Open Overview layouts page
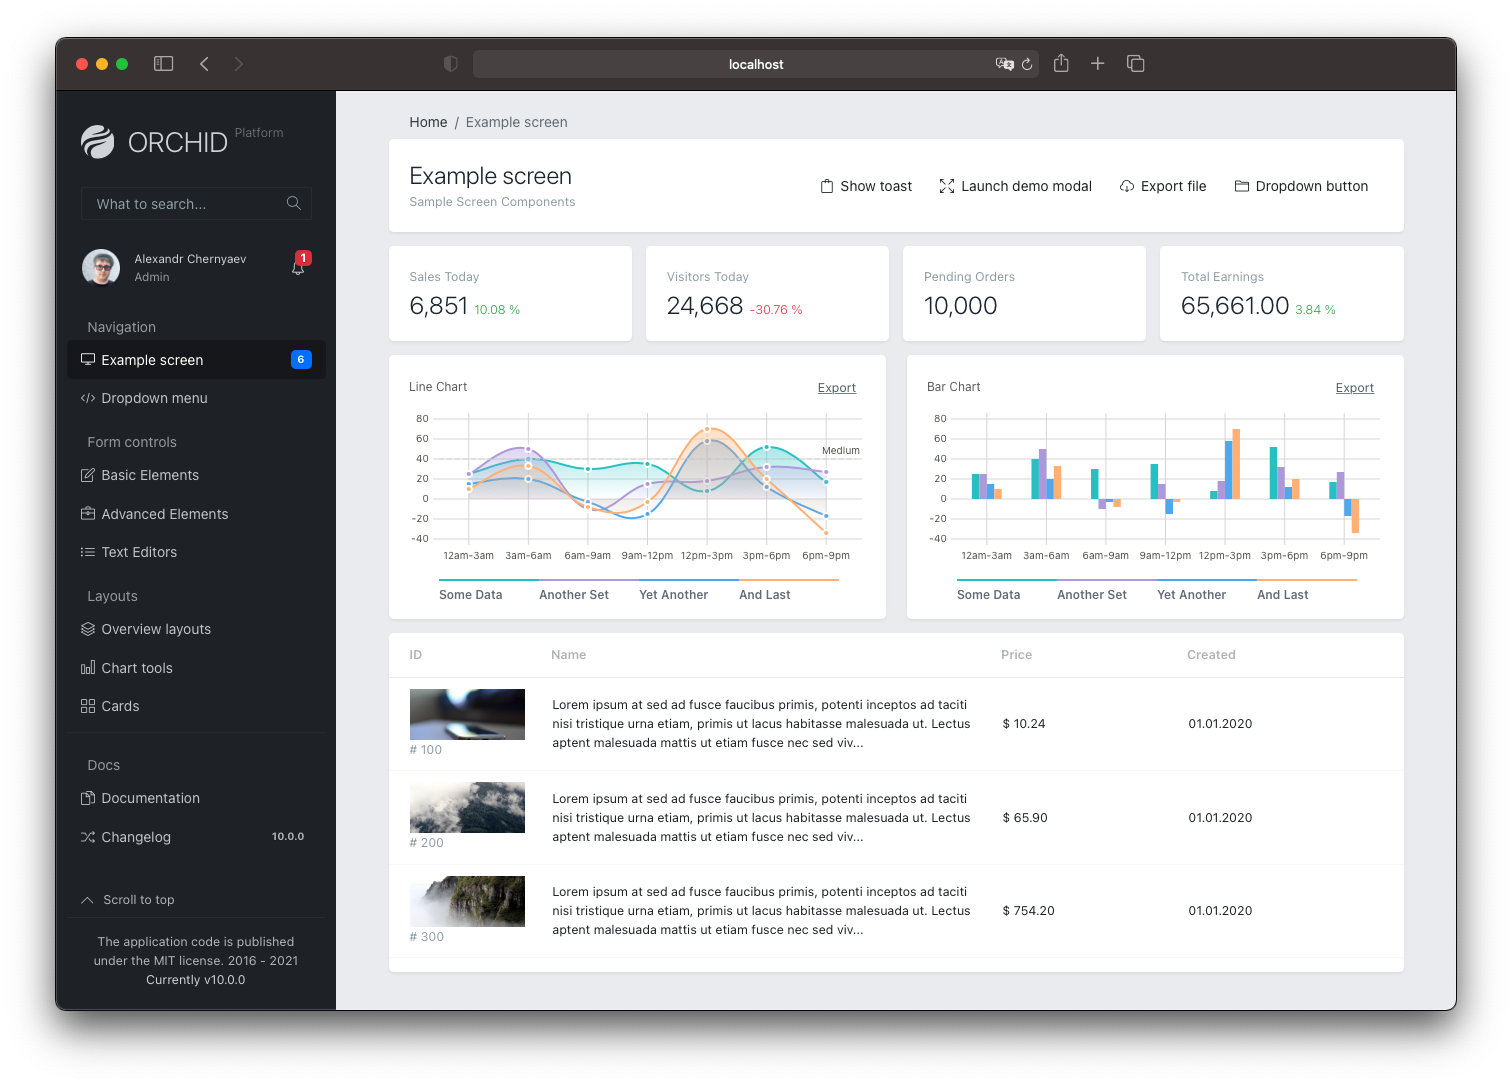Image resolution: width=1512 pixels, height=1084 pixels. tap(196, 629)
